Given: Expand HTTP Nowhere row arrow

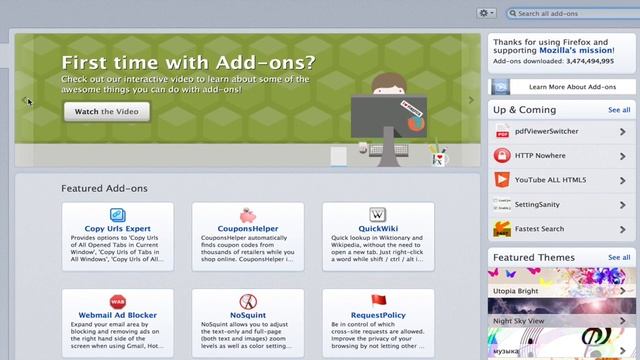Looking at the screenshot, I should coord(622,156).
